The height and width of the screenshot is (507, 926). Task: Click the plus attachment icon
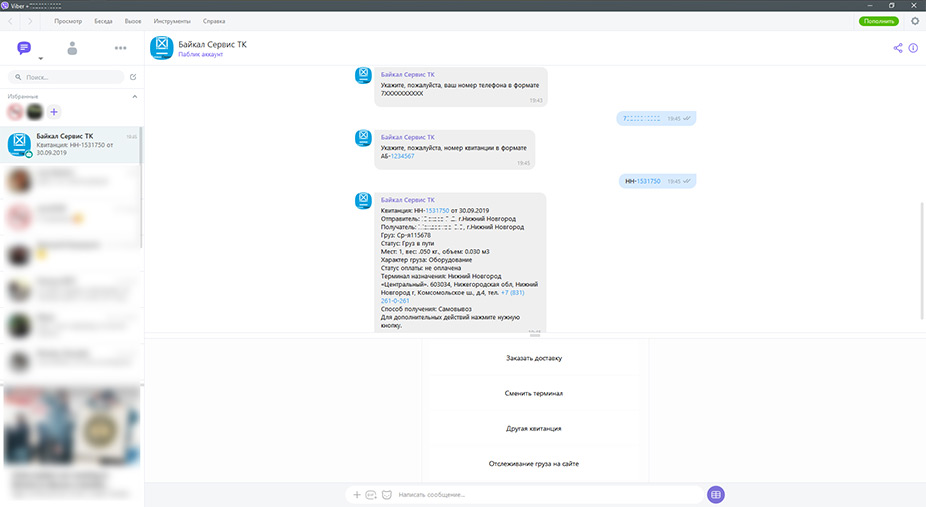(x=357, y=495)
